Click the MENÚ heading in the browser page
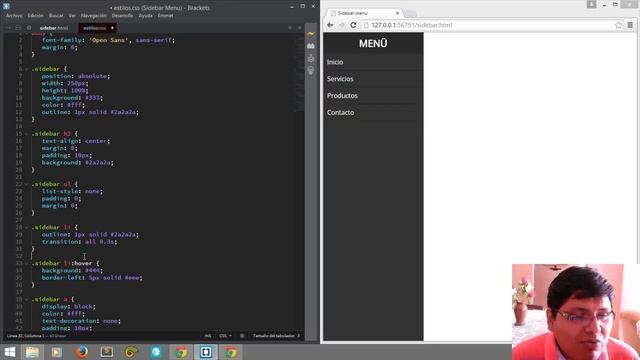640x360 pixels. [x=373, y=44]
